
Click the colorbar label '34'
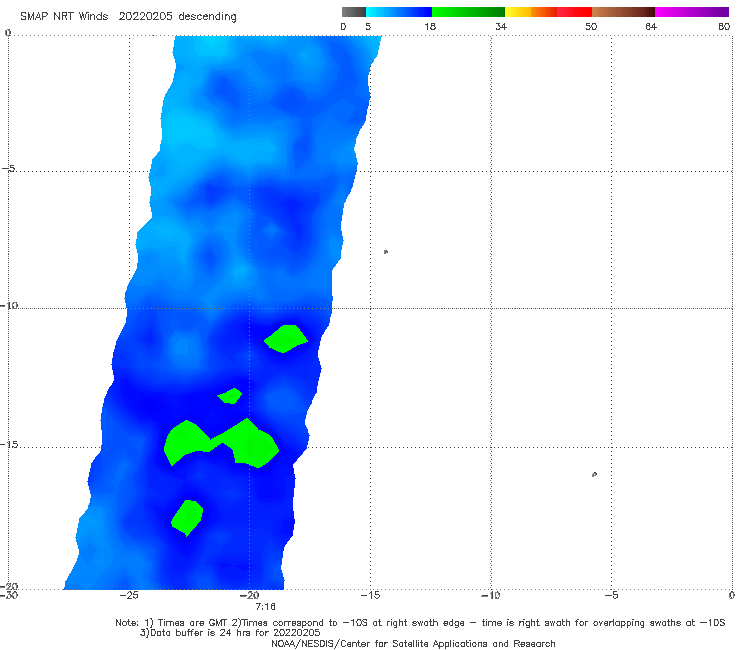[x=501, y=26]
